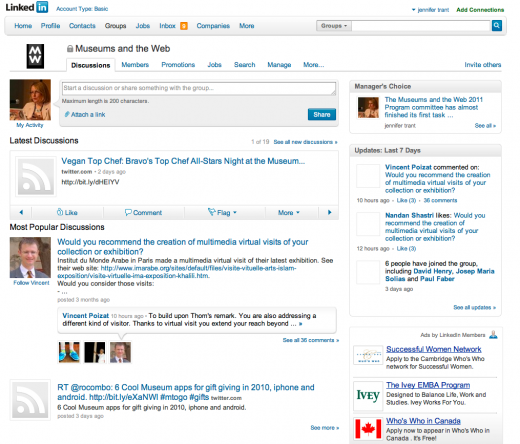Screen dimensions: 520x444
Task: Click 36 comments link in updates
Action: tap(440, 200)
